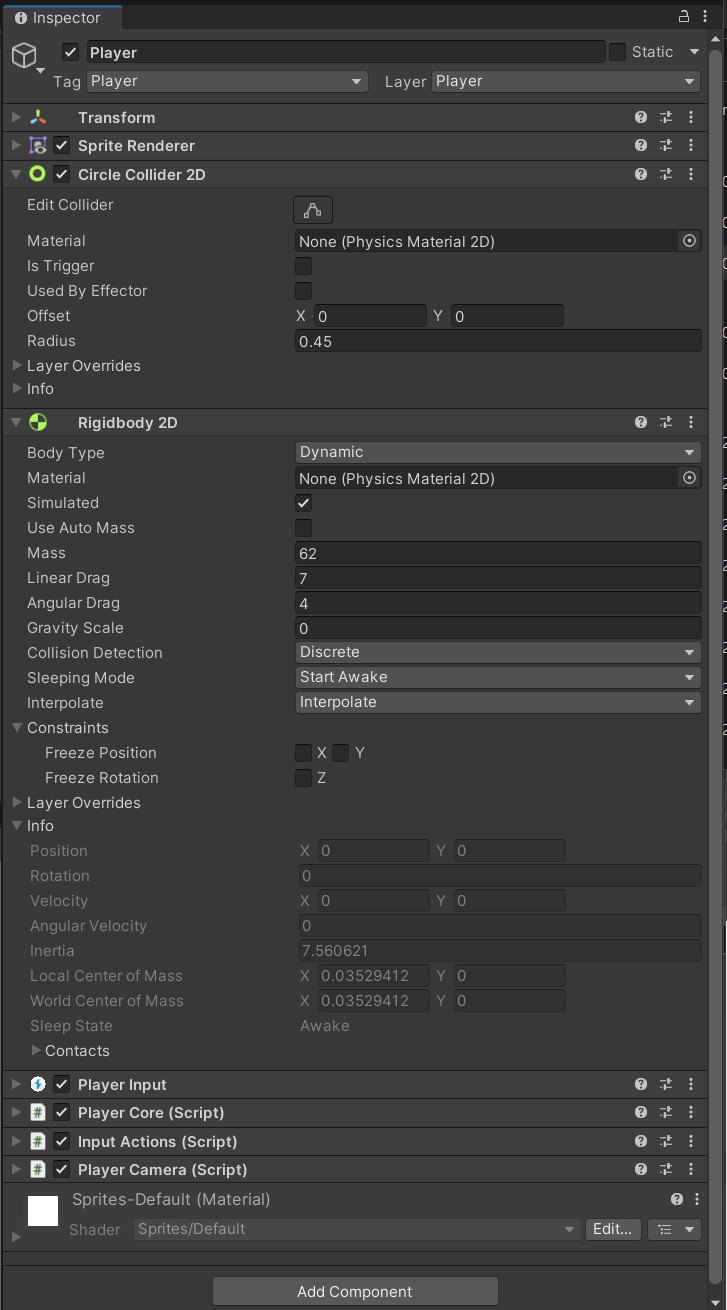The image size is (727, 1310).
Task: Click the white material preview swatch
Action: coord(42,1210)
